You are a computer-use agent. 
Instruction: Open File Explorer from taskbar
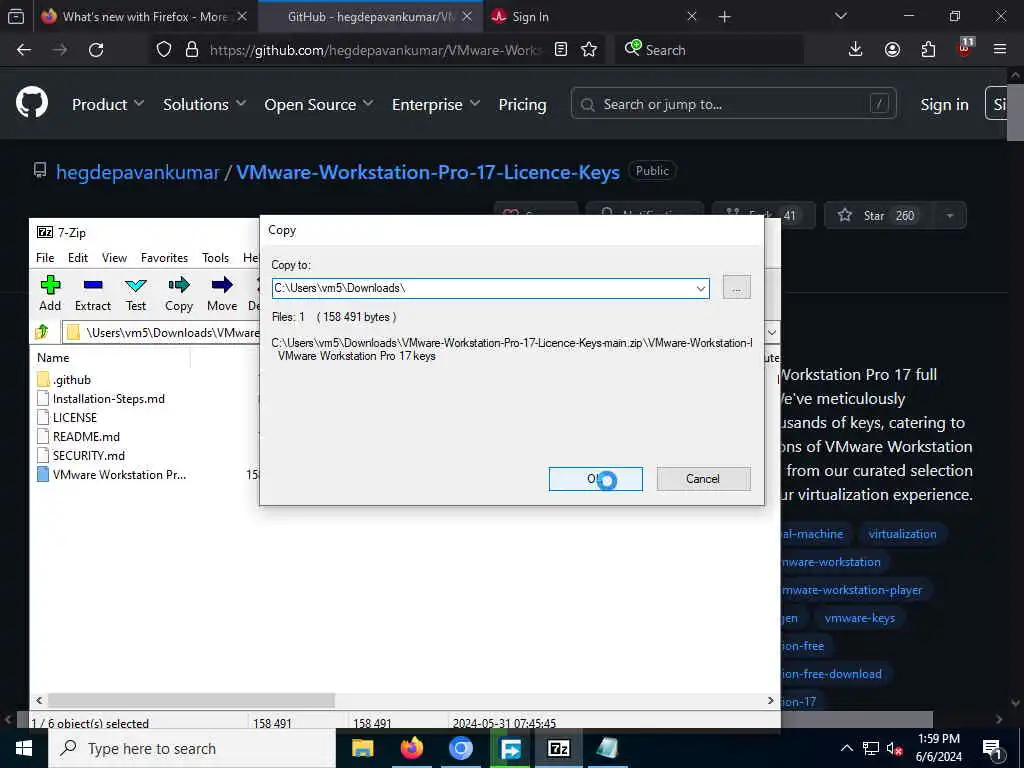[x=362, y=748]
